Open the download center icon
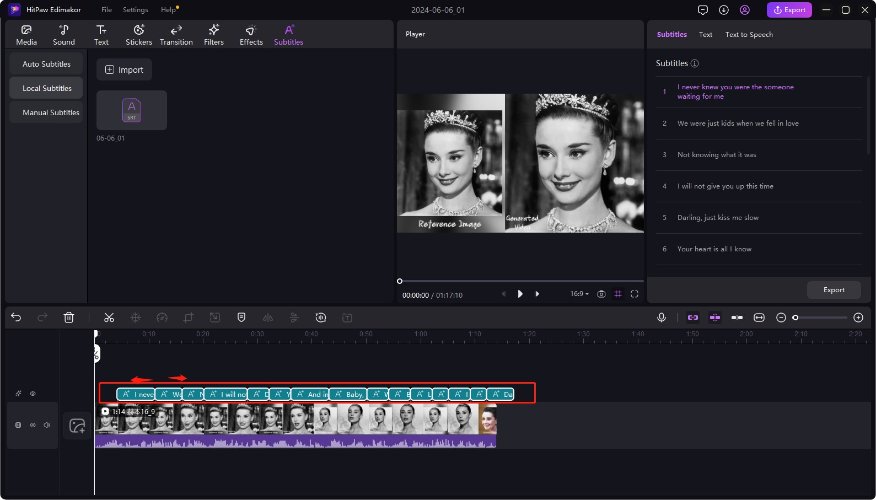Image resolution: width=876 pixels, height=500 pixels. point(723,10)
